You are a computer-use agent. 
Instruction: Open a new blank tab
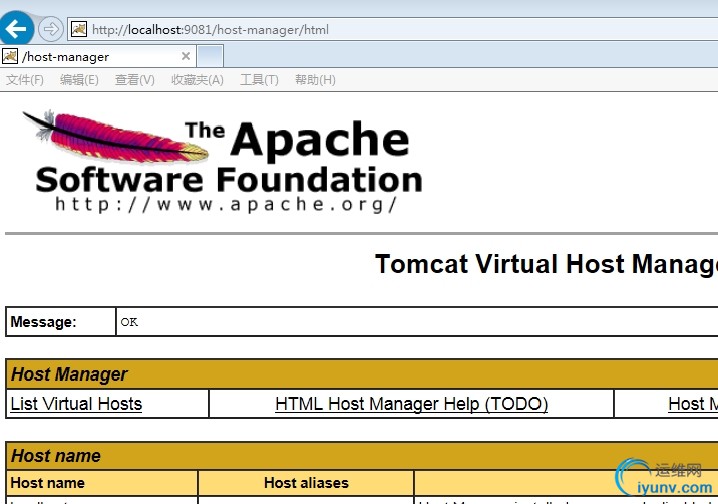pos(210,56)
